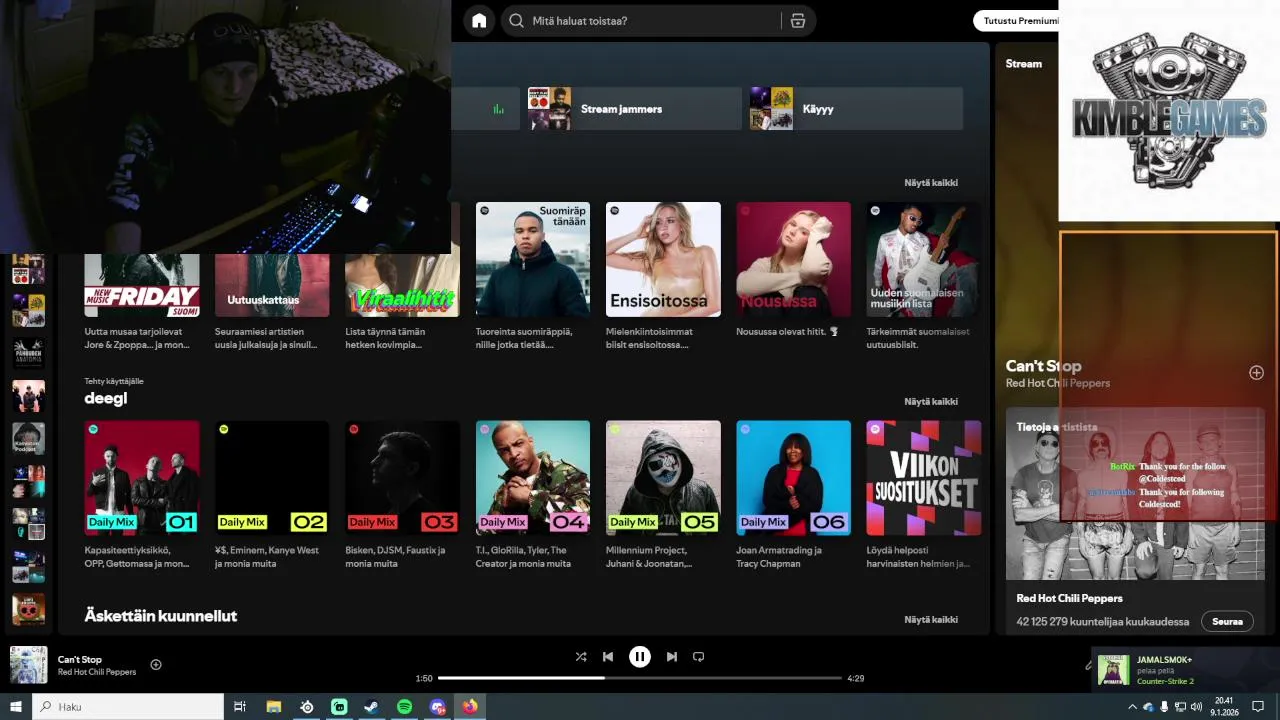This screenshot has height=720, width=1280.
Task: Open the JAMALSMOK+ Counter-Strike 2 notification
Action: [1186, 670]
